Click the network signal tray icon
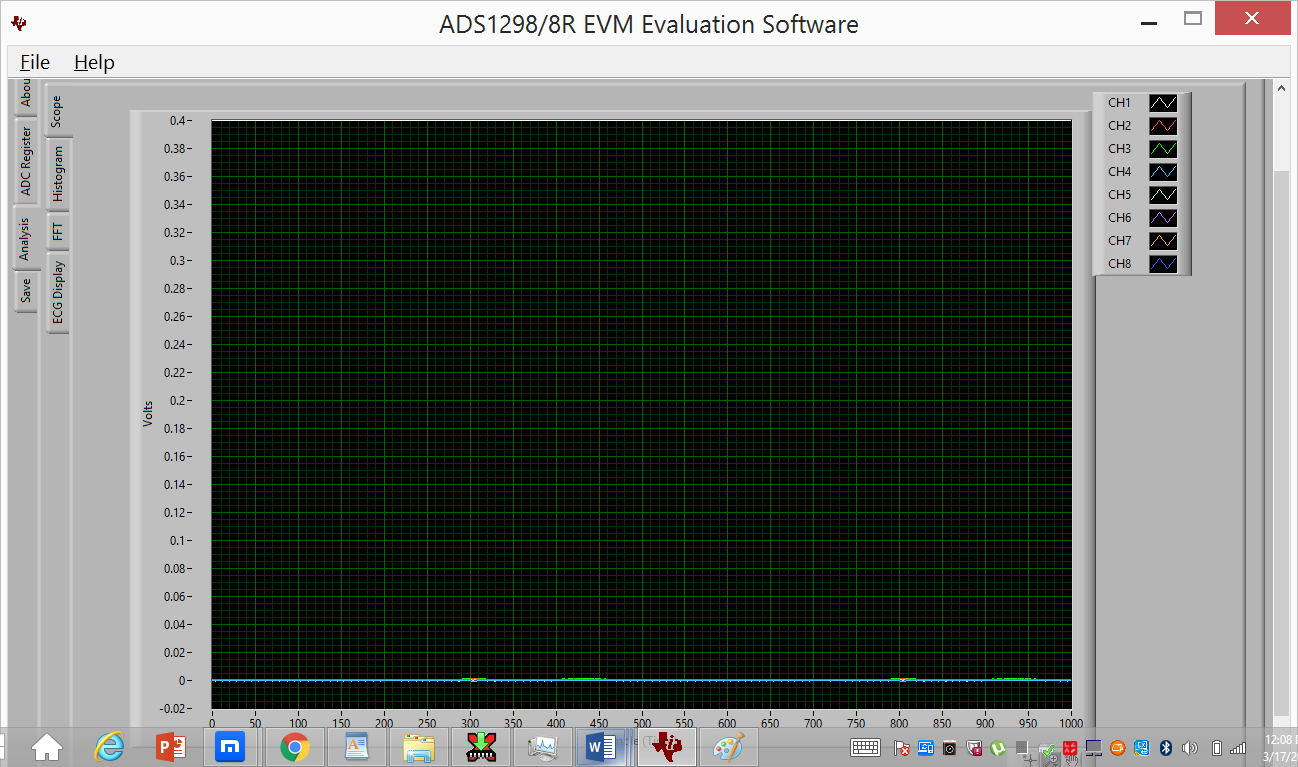The image size is (1298, 767). pyautogui.click(x=1236, y=747)
